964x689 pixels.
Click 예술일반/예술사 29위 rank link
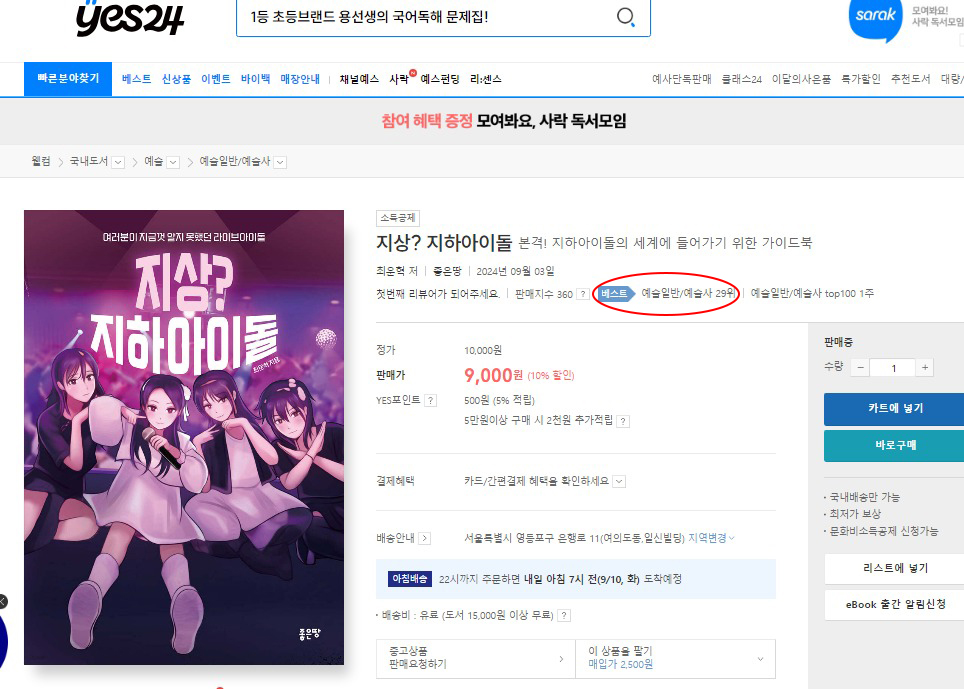click(688, 294)
